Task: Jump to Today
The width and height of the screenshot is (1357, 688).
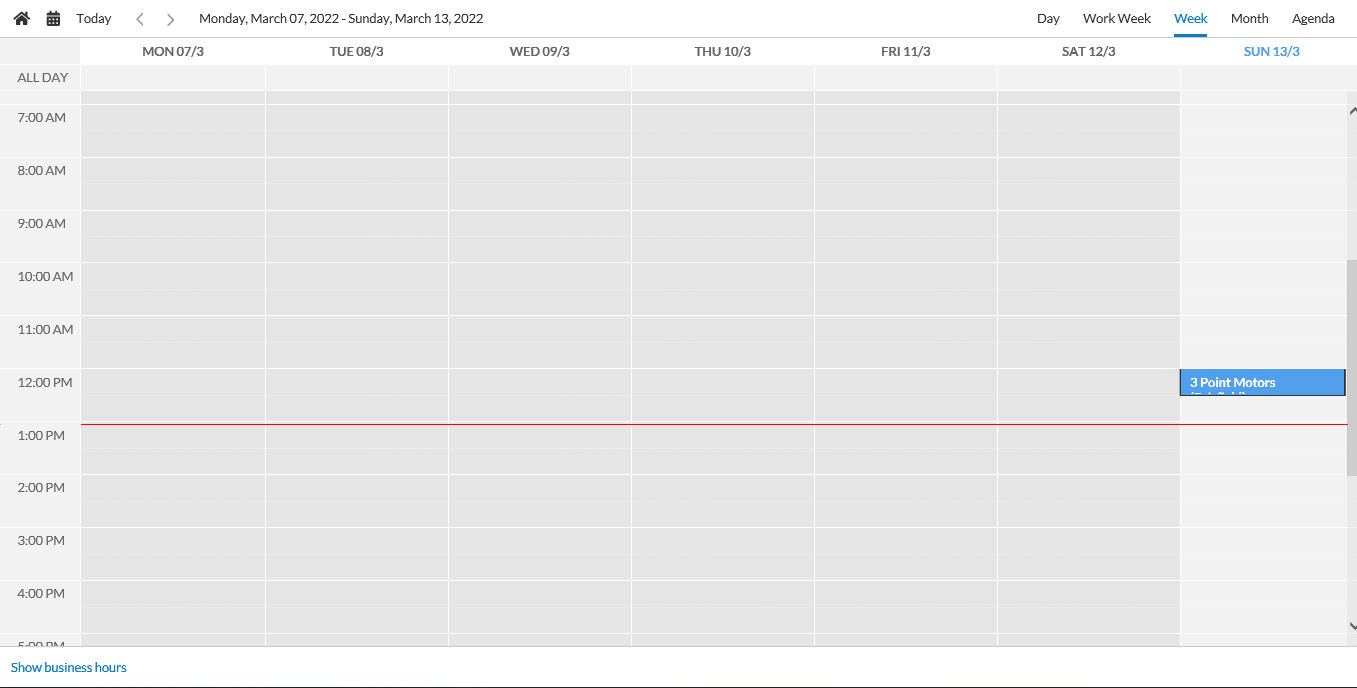Action: point(94,18)
